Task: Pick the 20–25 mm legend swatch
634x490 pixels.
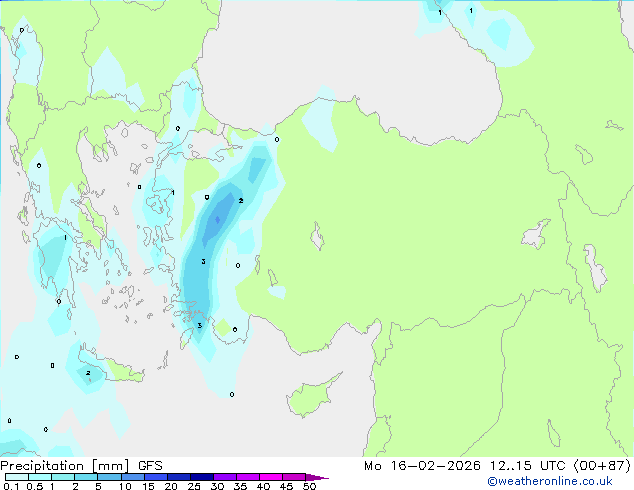Action: coord(178,477)
